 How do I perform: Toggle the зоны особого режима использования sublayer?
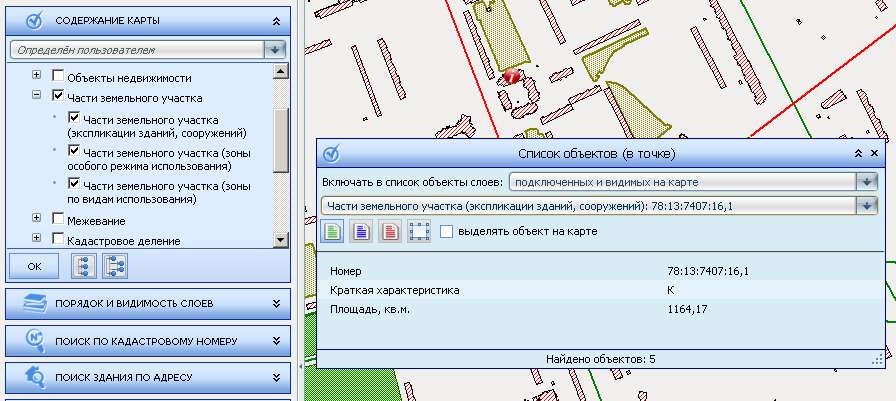coord(74,151)
